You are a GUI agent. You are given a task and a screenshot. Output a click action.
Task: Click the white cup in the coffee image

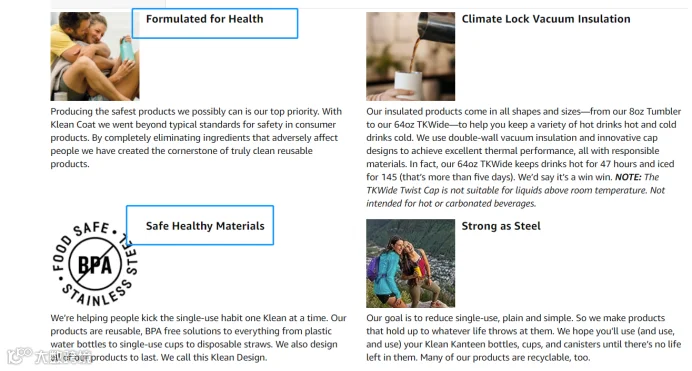pos(408,86)
